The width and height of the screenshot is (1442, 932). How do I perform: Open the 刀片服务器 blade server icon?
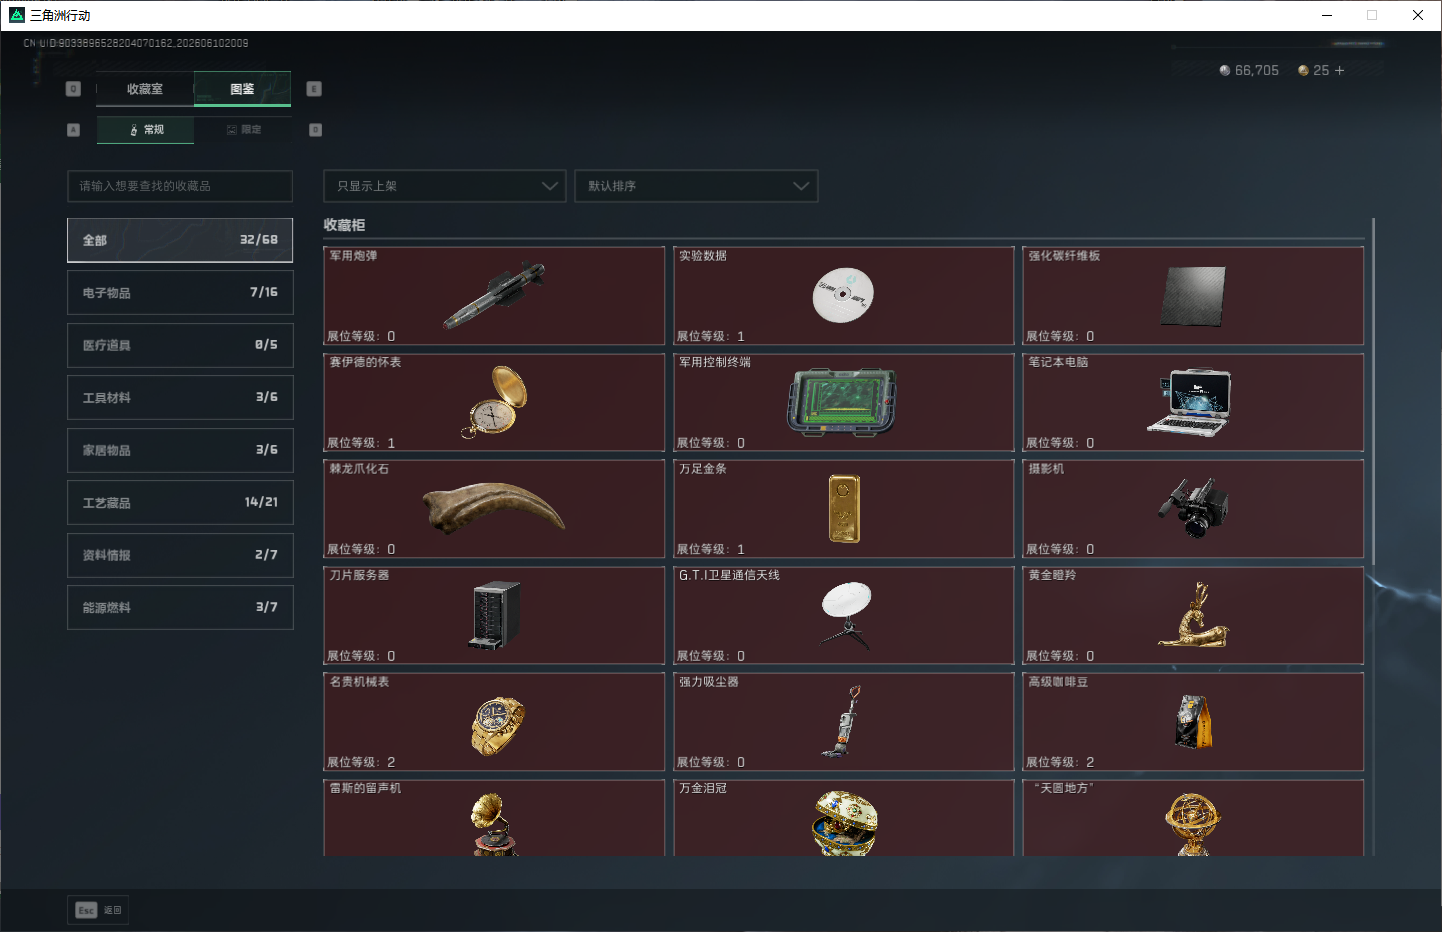pos(495,615)
